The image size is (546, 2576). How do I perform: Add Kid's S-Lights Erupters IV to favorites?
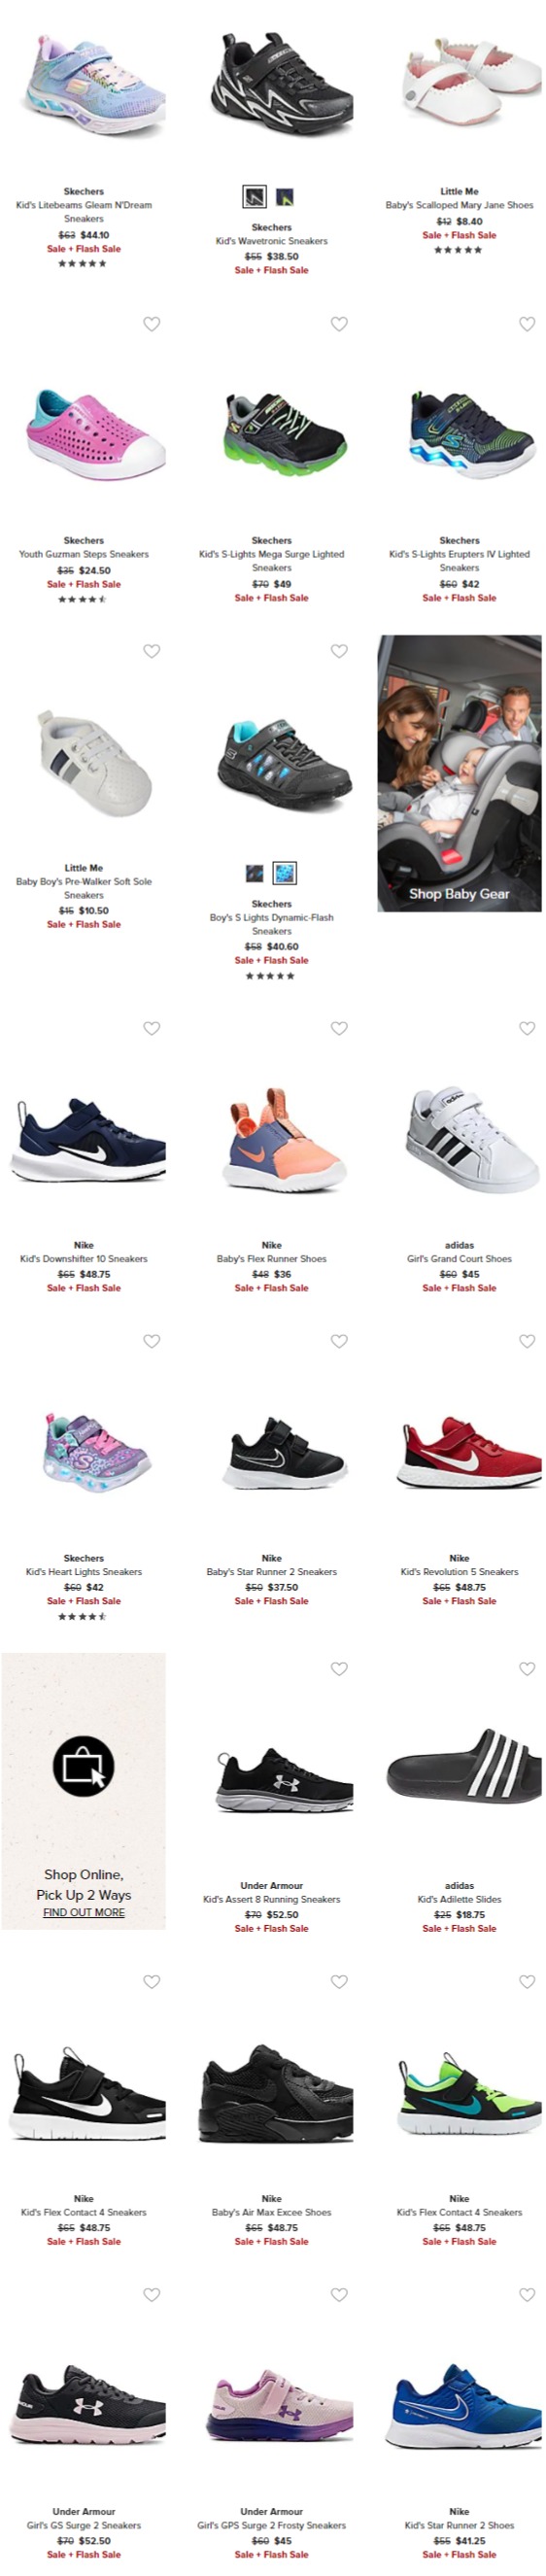click(x=527, y=324)
